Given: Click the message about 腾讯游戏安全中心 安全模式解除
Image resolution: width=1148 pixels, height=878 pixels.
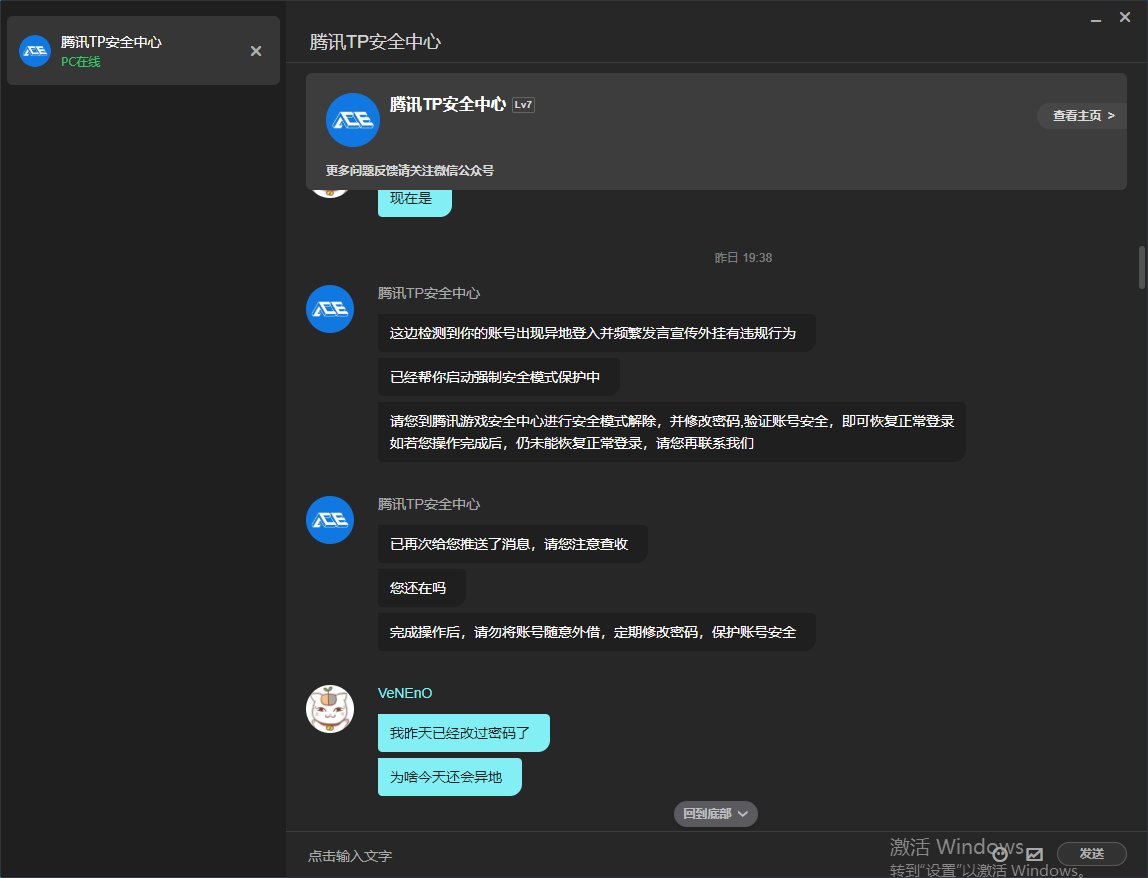Looking at the screenshot, I should click(x=671, y=432).
